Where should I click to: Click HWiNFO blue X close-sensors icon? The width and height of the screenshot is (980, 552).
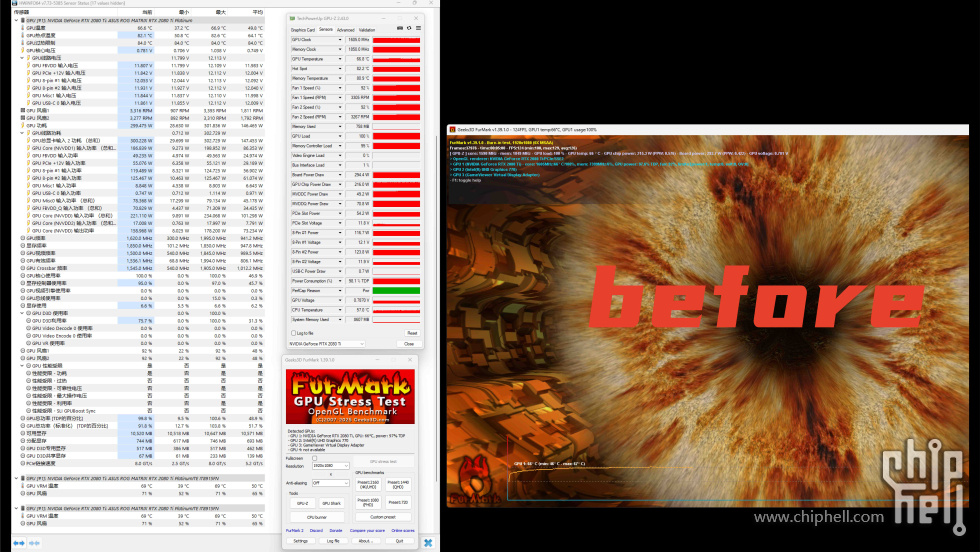point(428,543)
